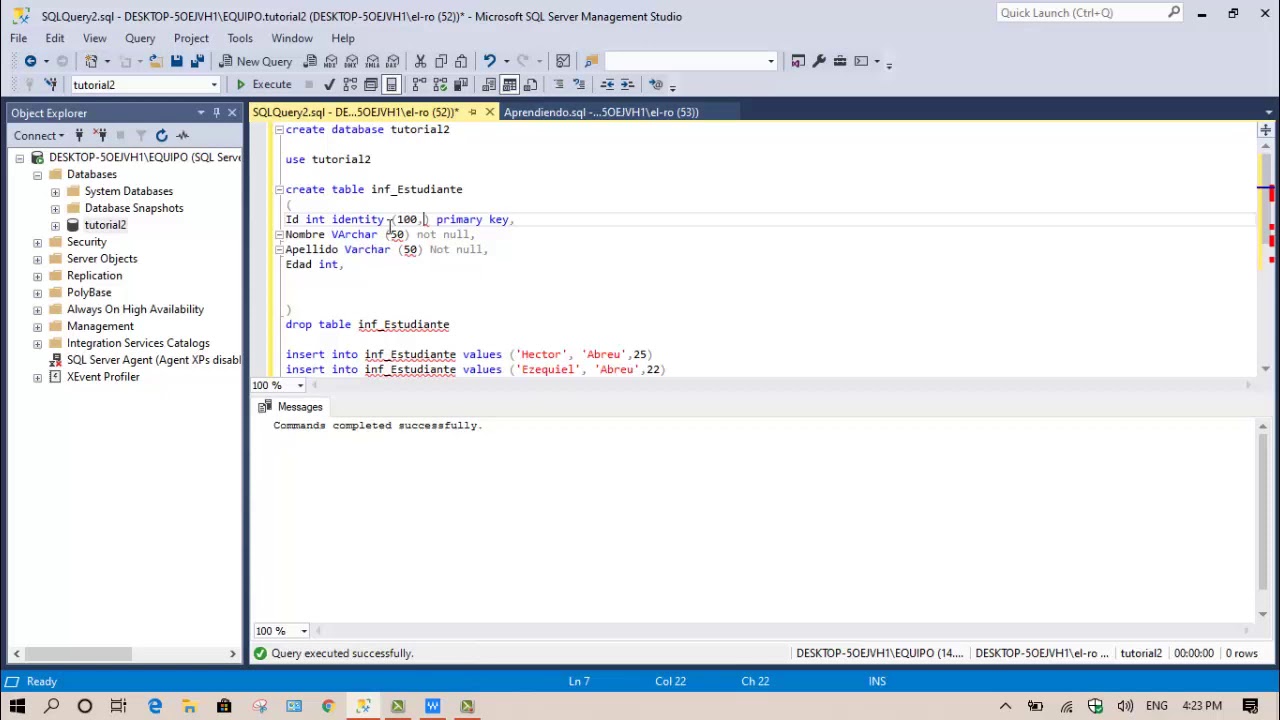Click the New Query toolbar button
Screen dimensions: 1280x720
tap(255, 61)
